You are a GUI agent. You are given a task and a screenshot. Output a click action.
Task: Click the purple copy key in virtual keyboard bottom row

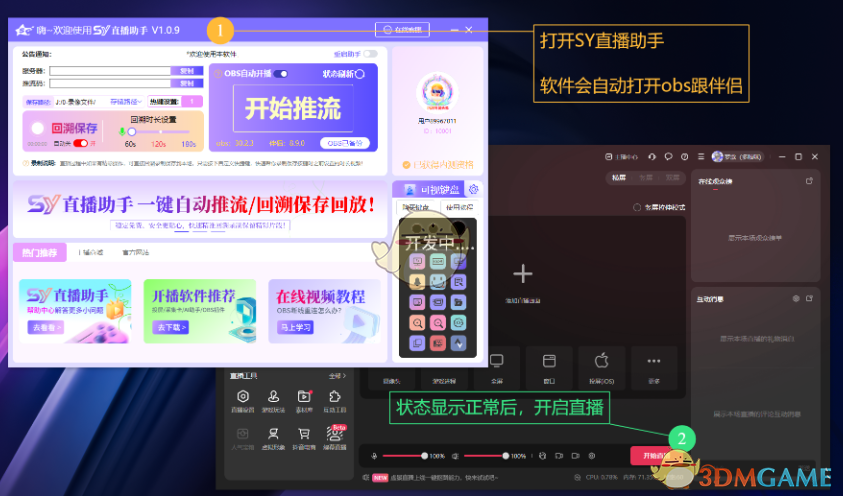pos(417,343)
